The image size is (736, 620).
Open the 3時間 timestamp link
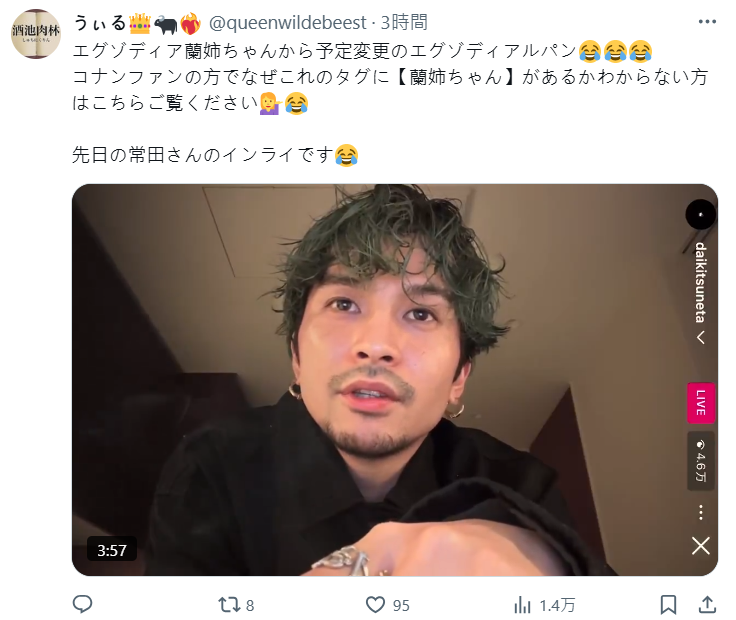404,23
